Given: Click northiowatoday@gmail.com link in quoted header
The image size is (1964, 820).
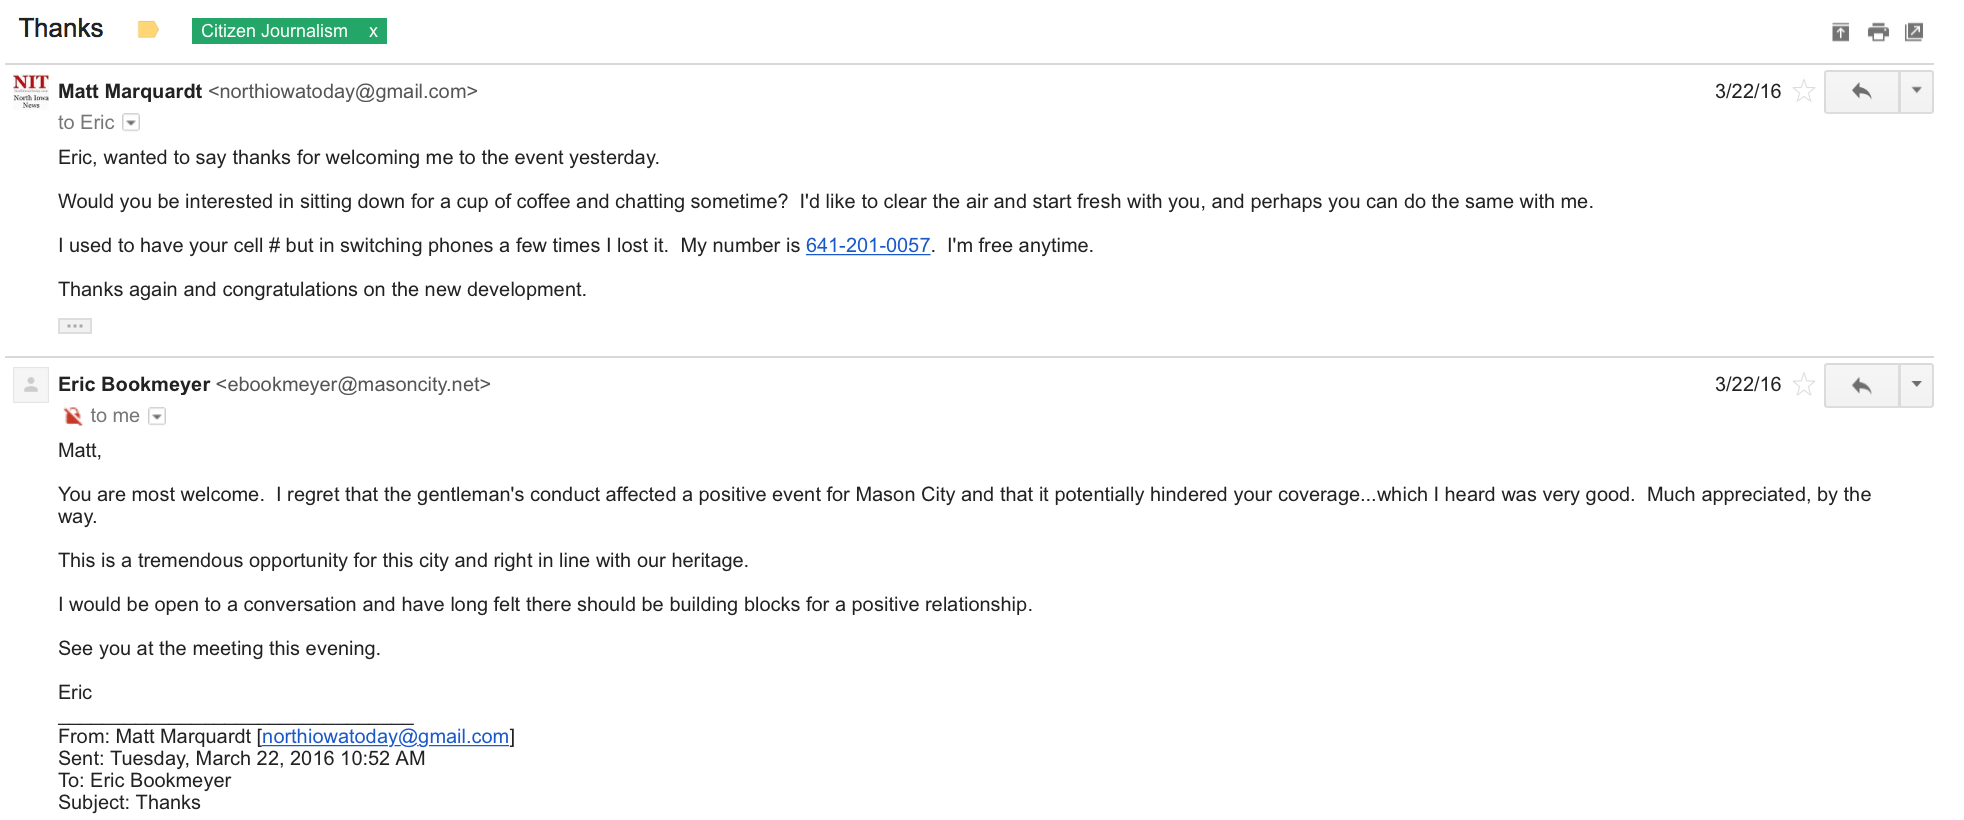Looking at the screenshot, I should tap(385, 737).
